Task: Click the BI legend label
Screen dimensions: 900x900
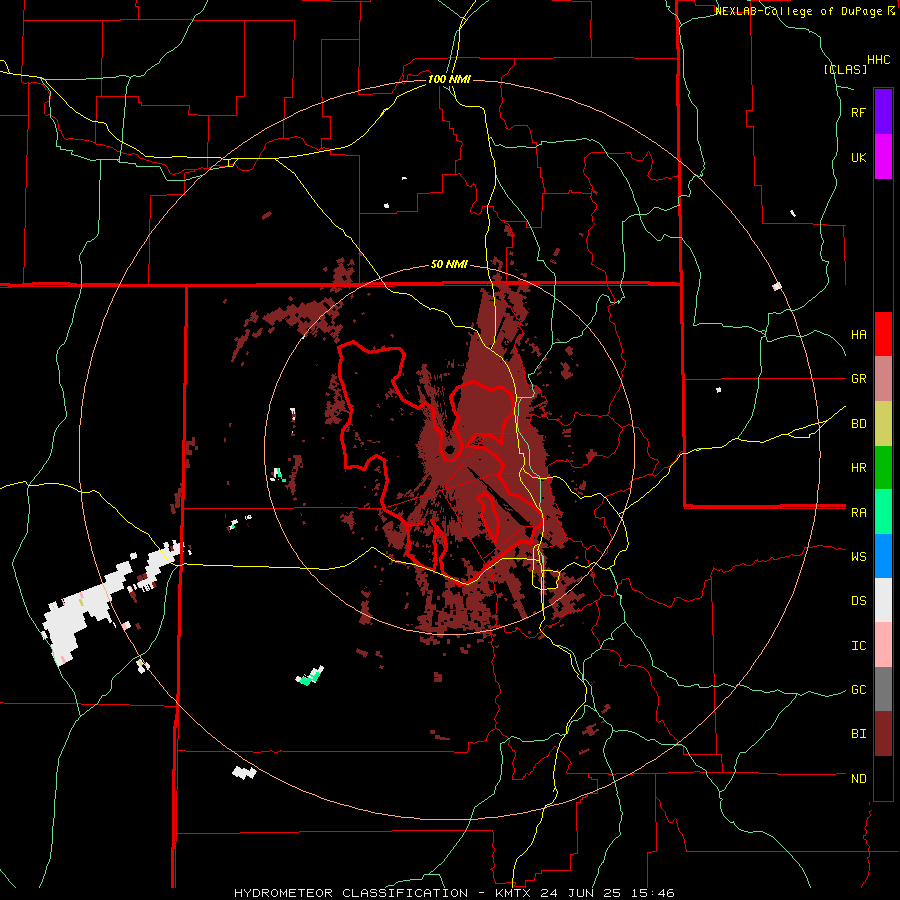Action: [858, 734]
